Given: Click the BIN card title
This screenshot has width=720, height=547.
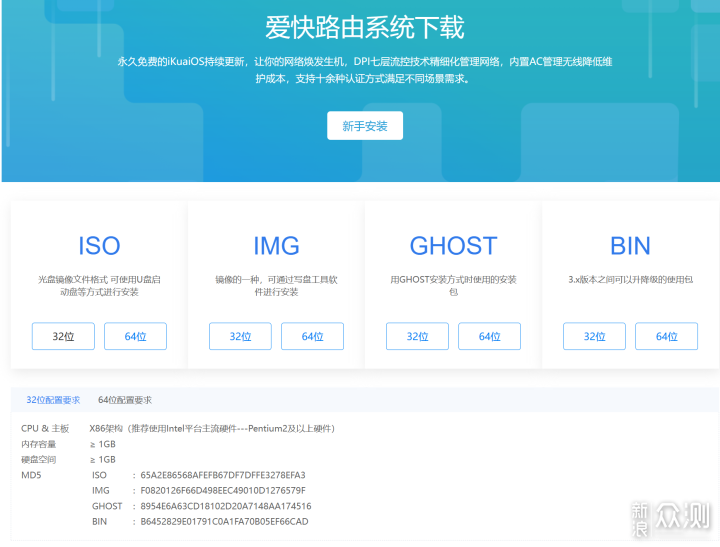Looking at the screenshot, I should (630, 246).
